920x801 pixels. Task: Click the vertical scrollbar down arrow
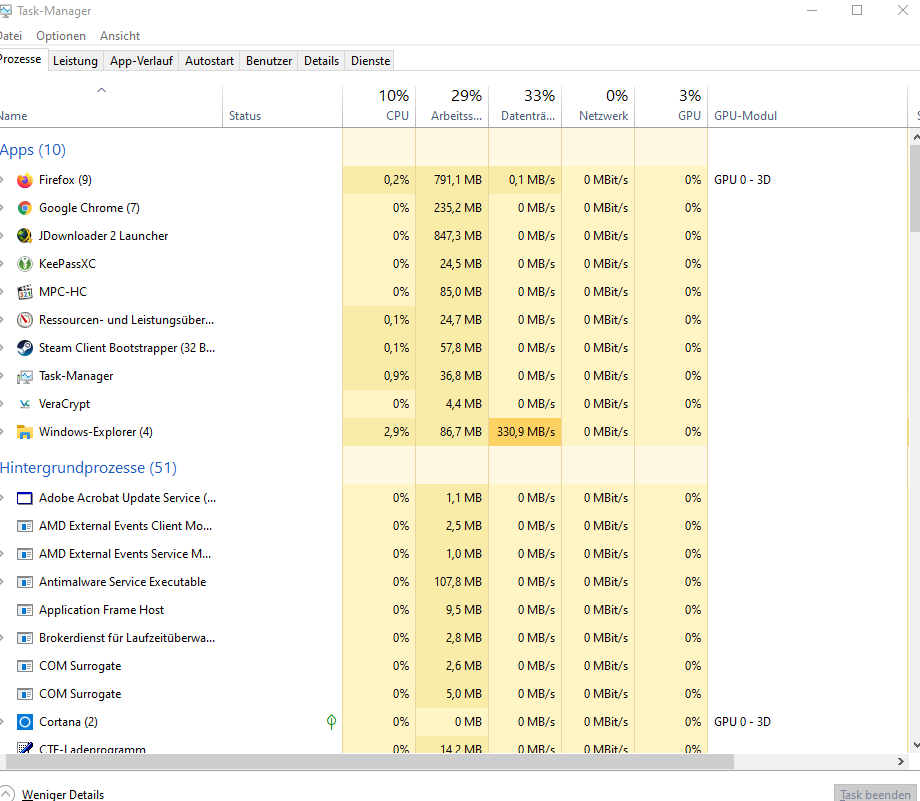[x=915, y=746]
